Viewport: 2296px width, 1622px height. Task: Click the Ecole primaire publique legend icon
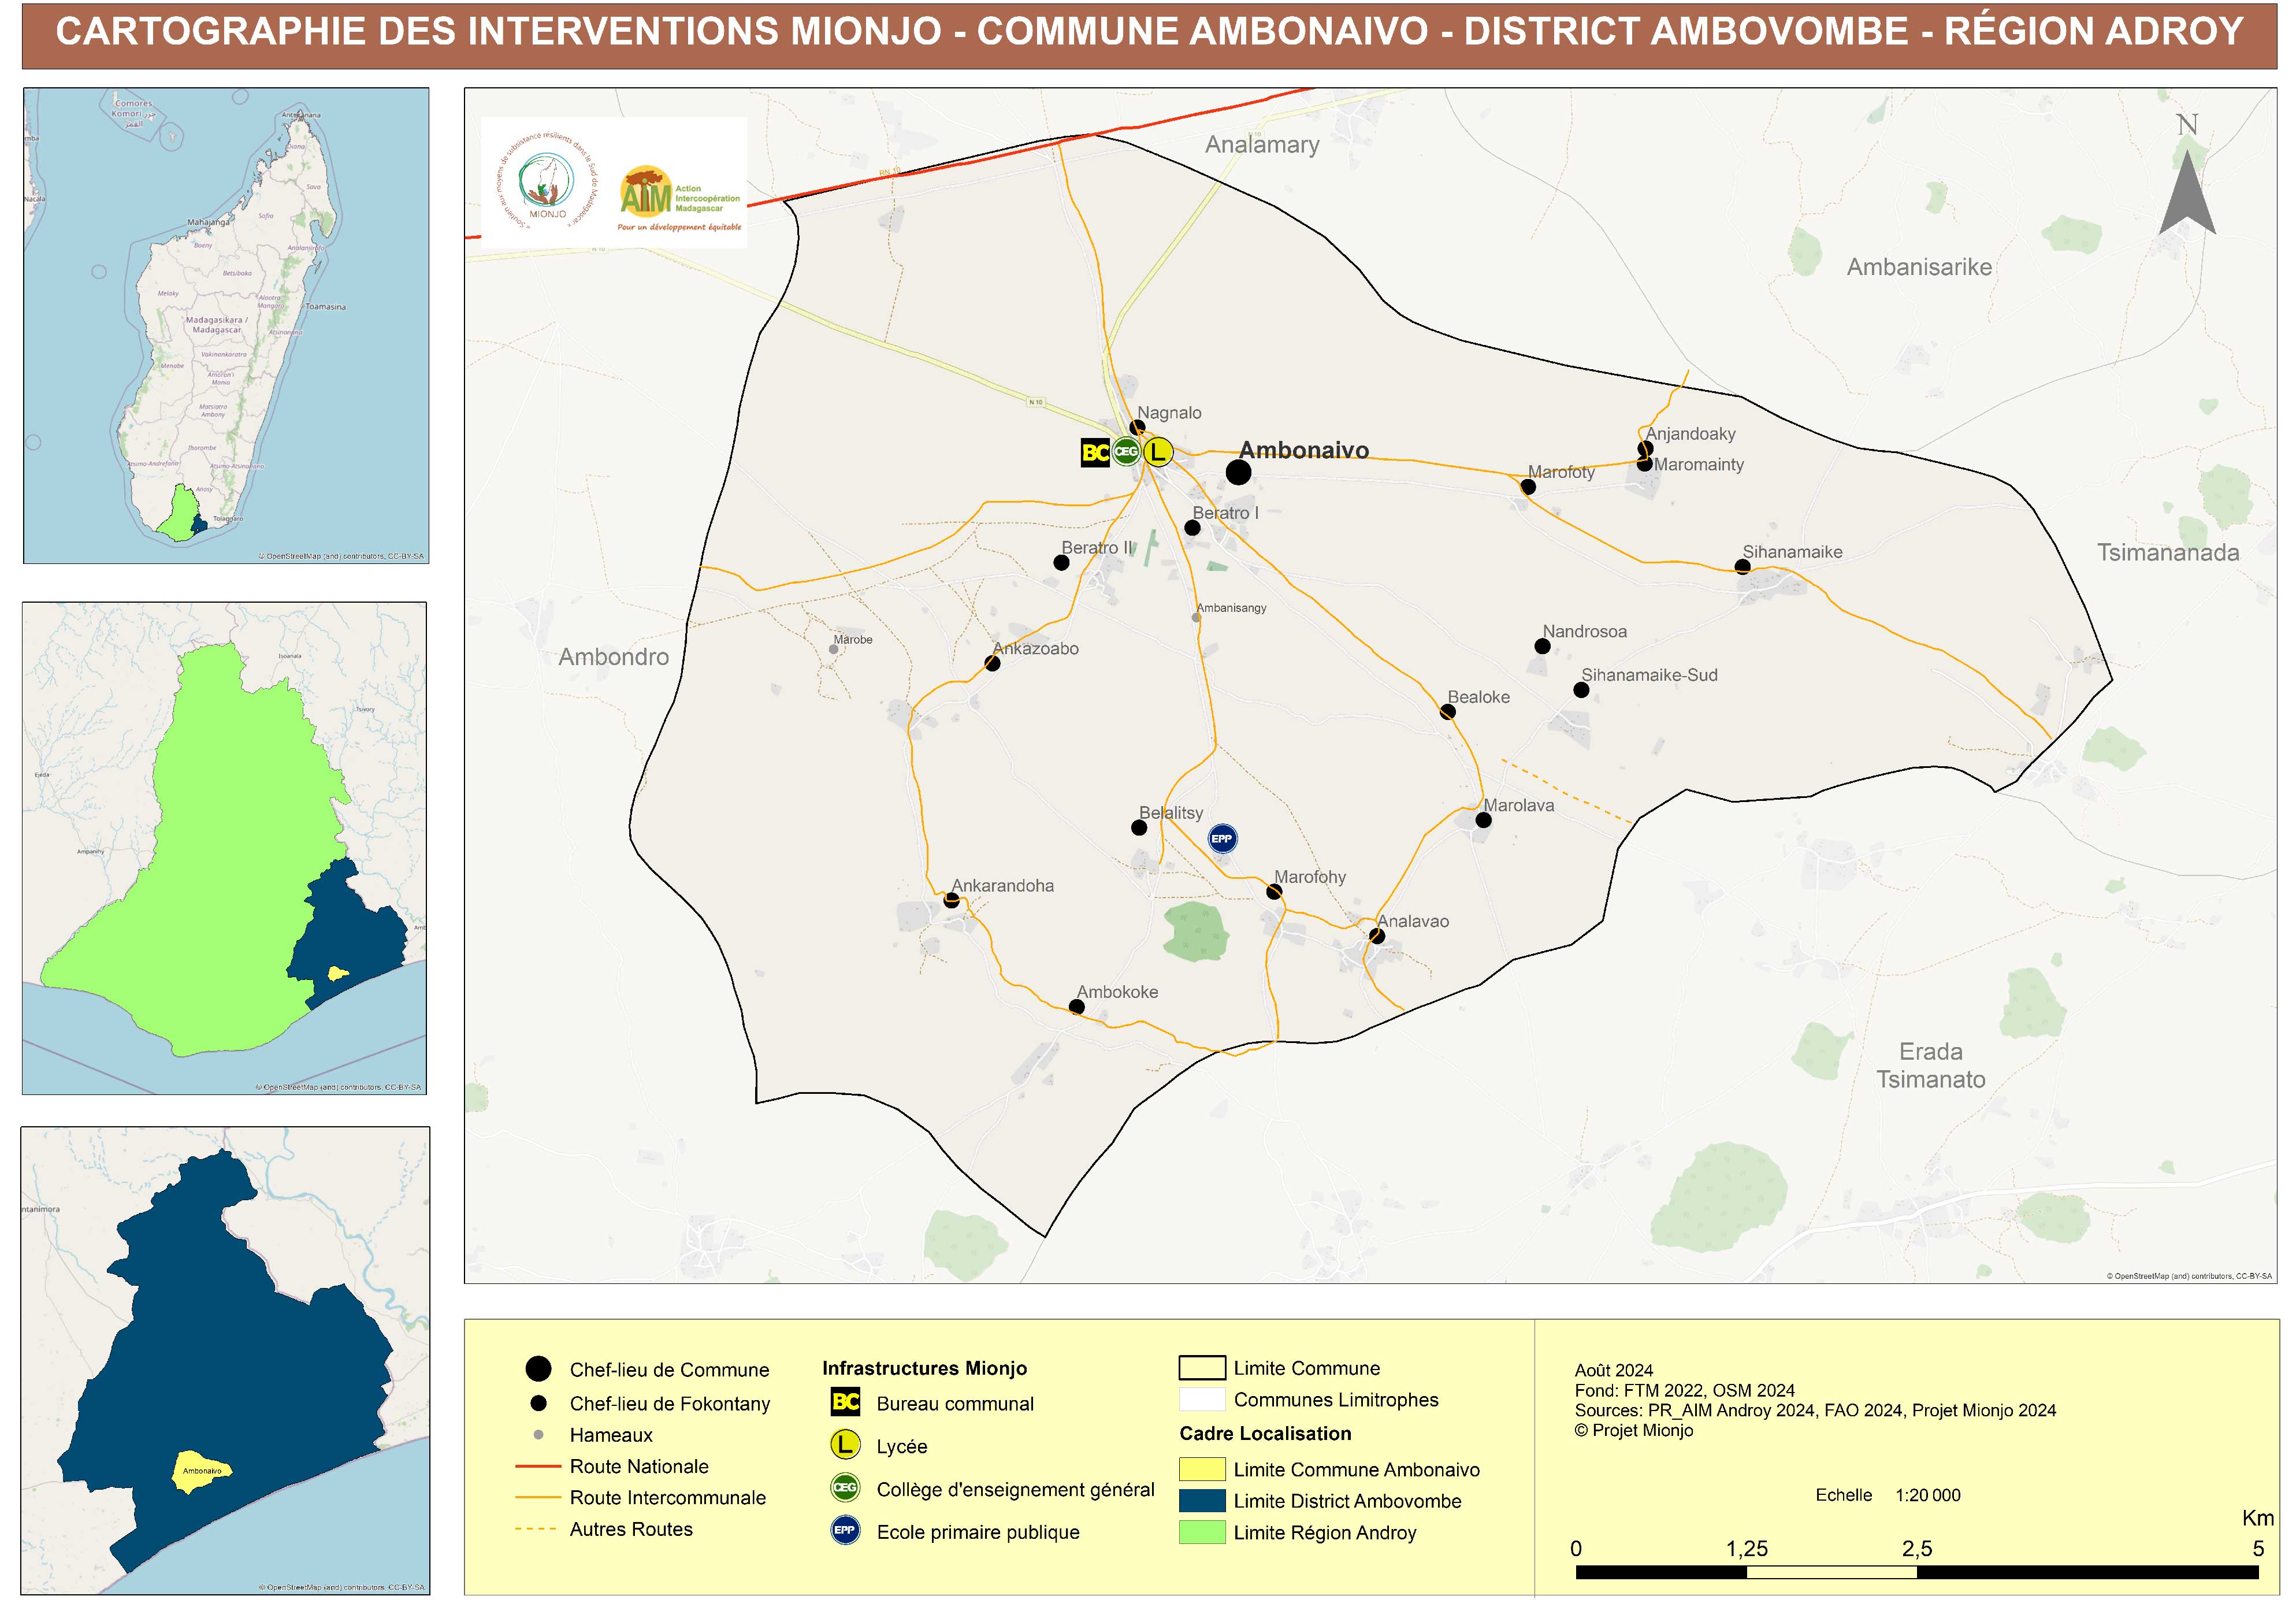pyautogui.click(x=845, y=1531)
